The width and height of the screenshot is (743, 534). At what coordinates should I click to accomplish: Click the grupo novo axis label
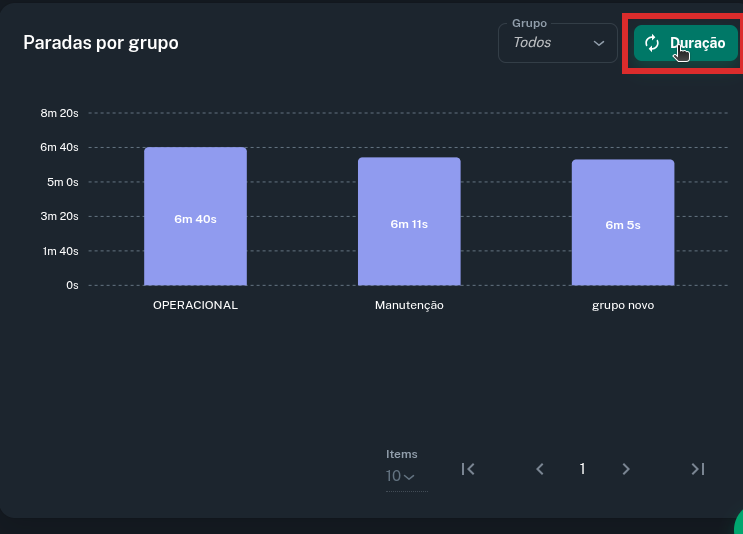(x=623, y=305)
